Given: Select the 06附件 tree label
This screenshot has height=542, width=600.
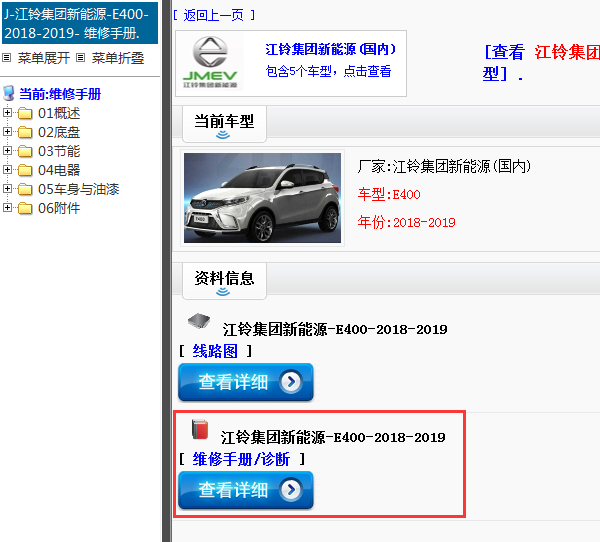Looking at the screenshot, I should [x=59, y=208].
